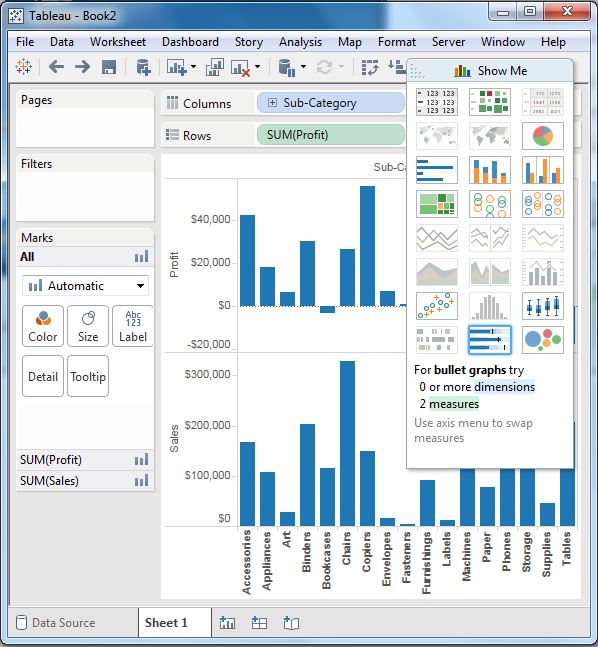Select the box-and-whisker plot option
The image size is (598, 647).
(x=542, y=306)
